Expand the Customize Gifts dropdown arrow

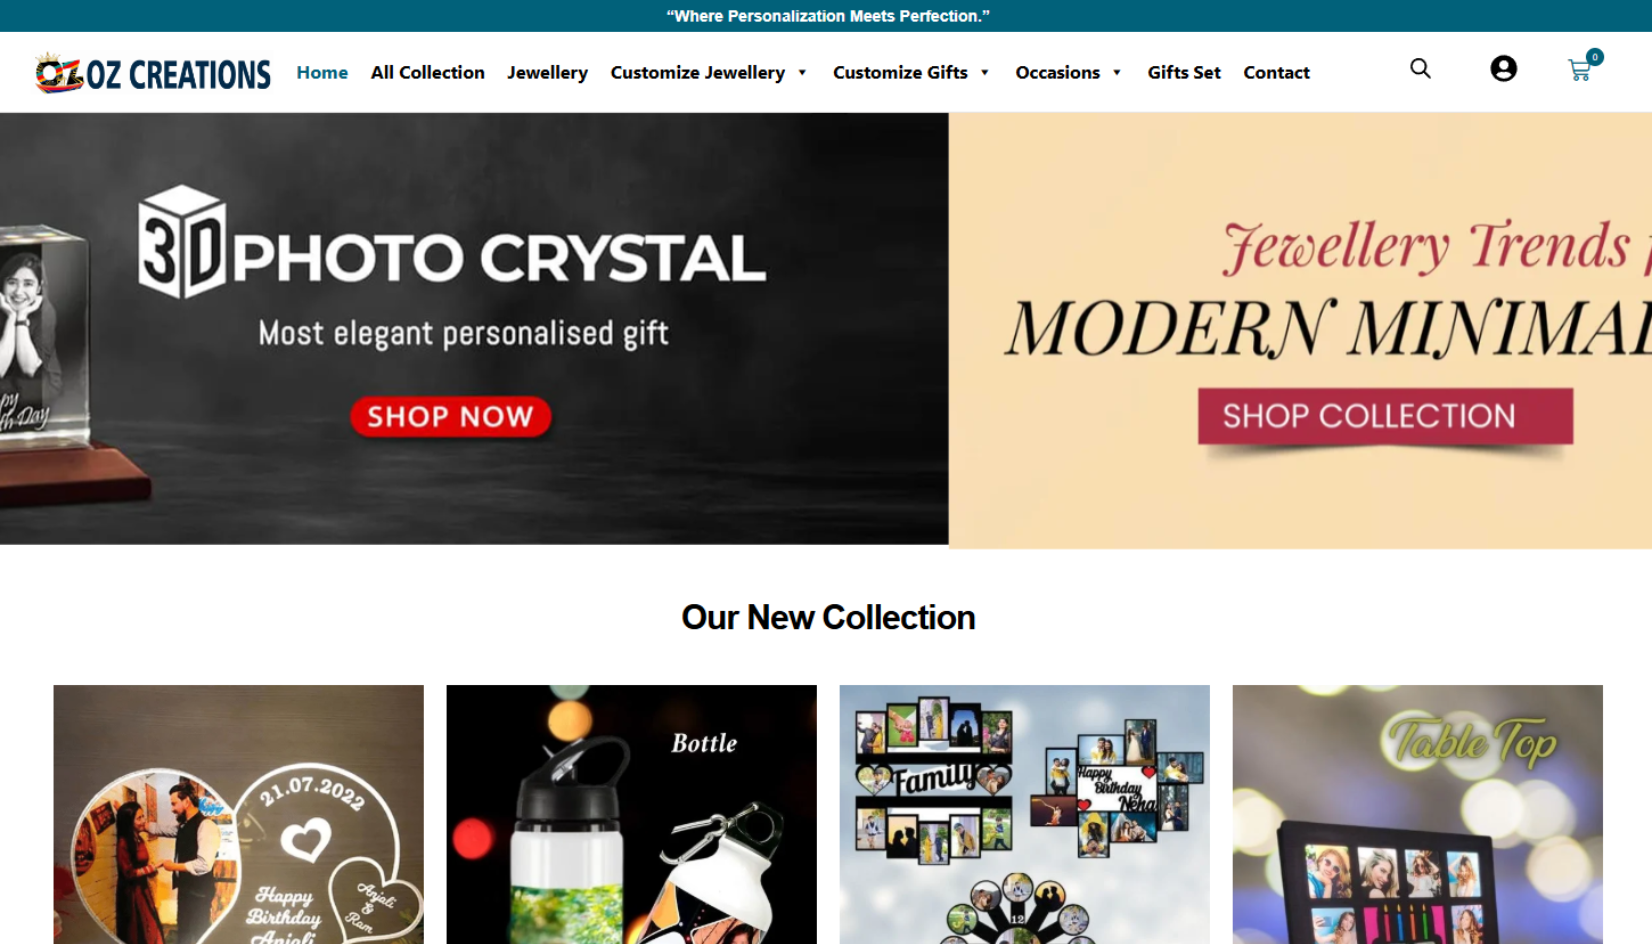coord(984,73)
